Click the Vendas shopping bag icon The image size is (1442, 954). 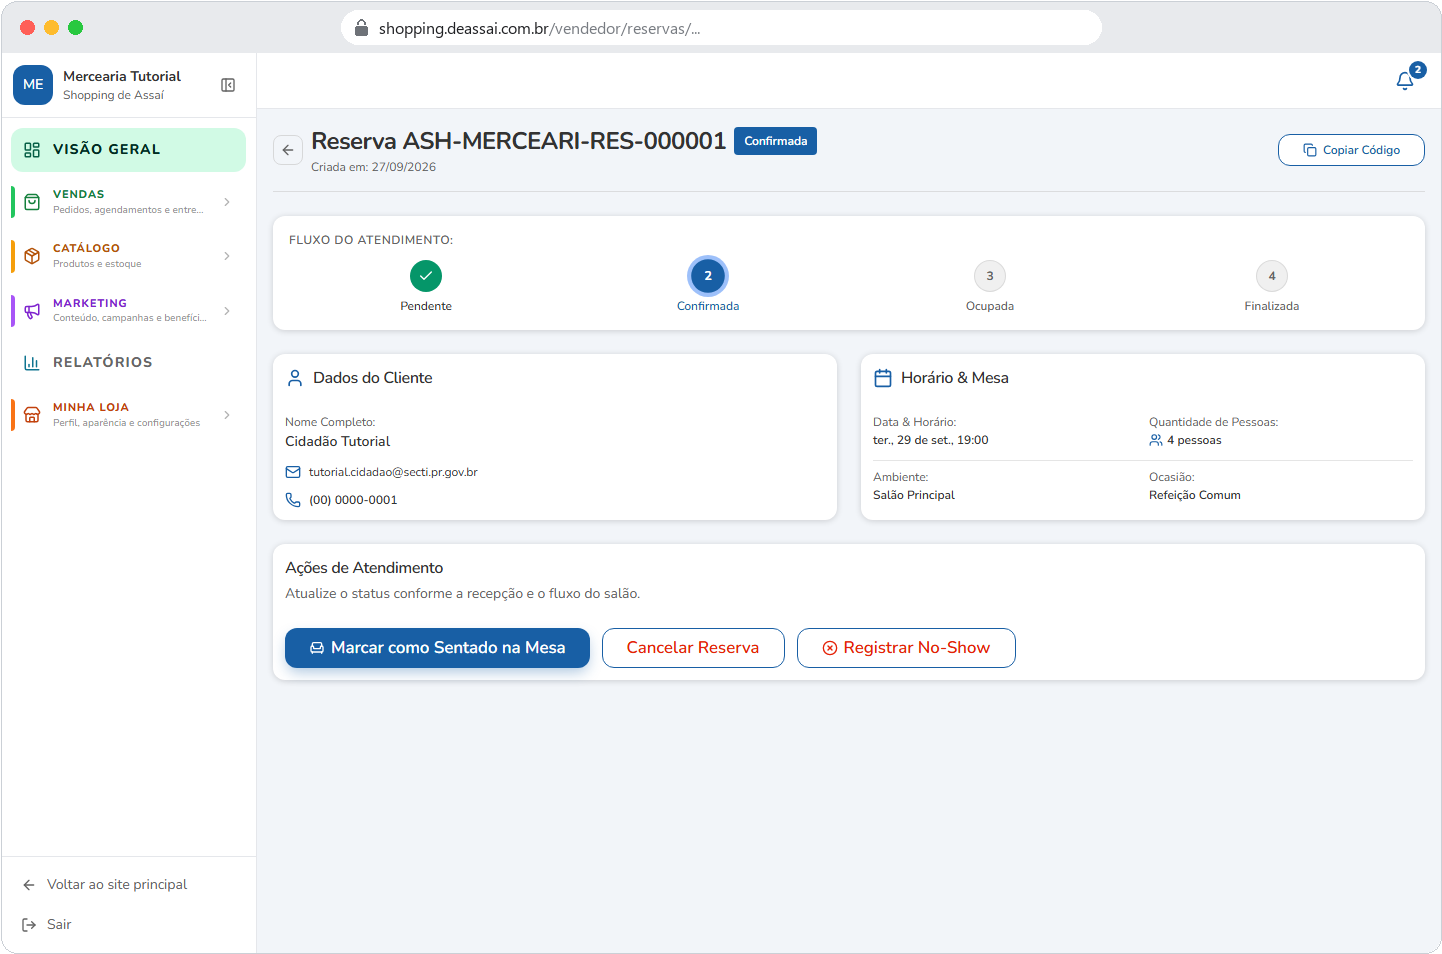[32, 202]
